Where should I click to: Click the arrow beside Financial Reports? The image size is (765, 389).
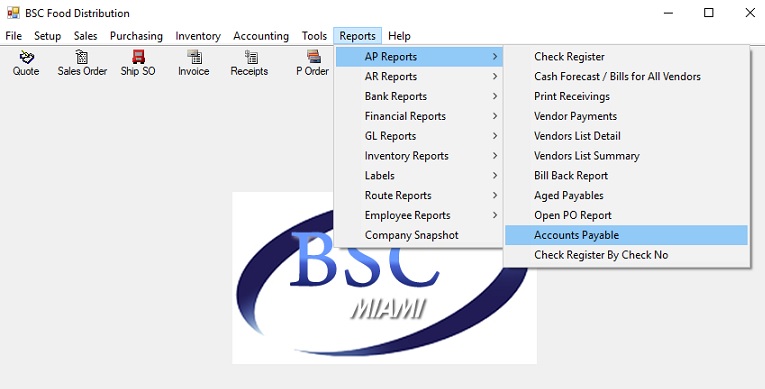click(495, 116)
